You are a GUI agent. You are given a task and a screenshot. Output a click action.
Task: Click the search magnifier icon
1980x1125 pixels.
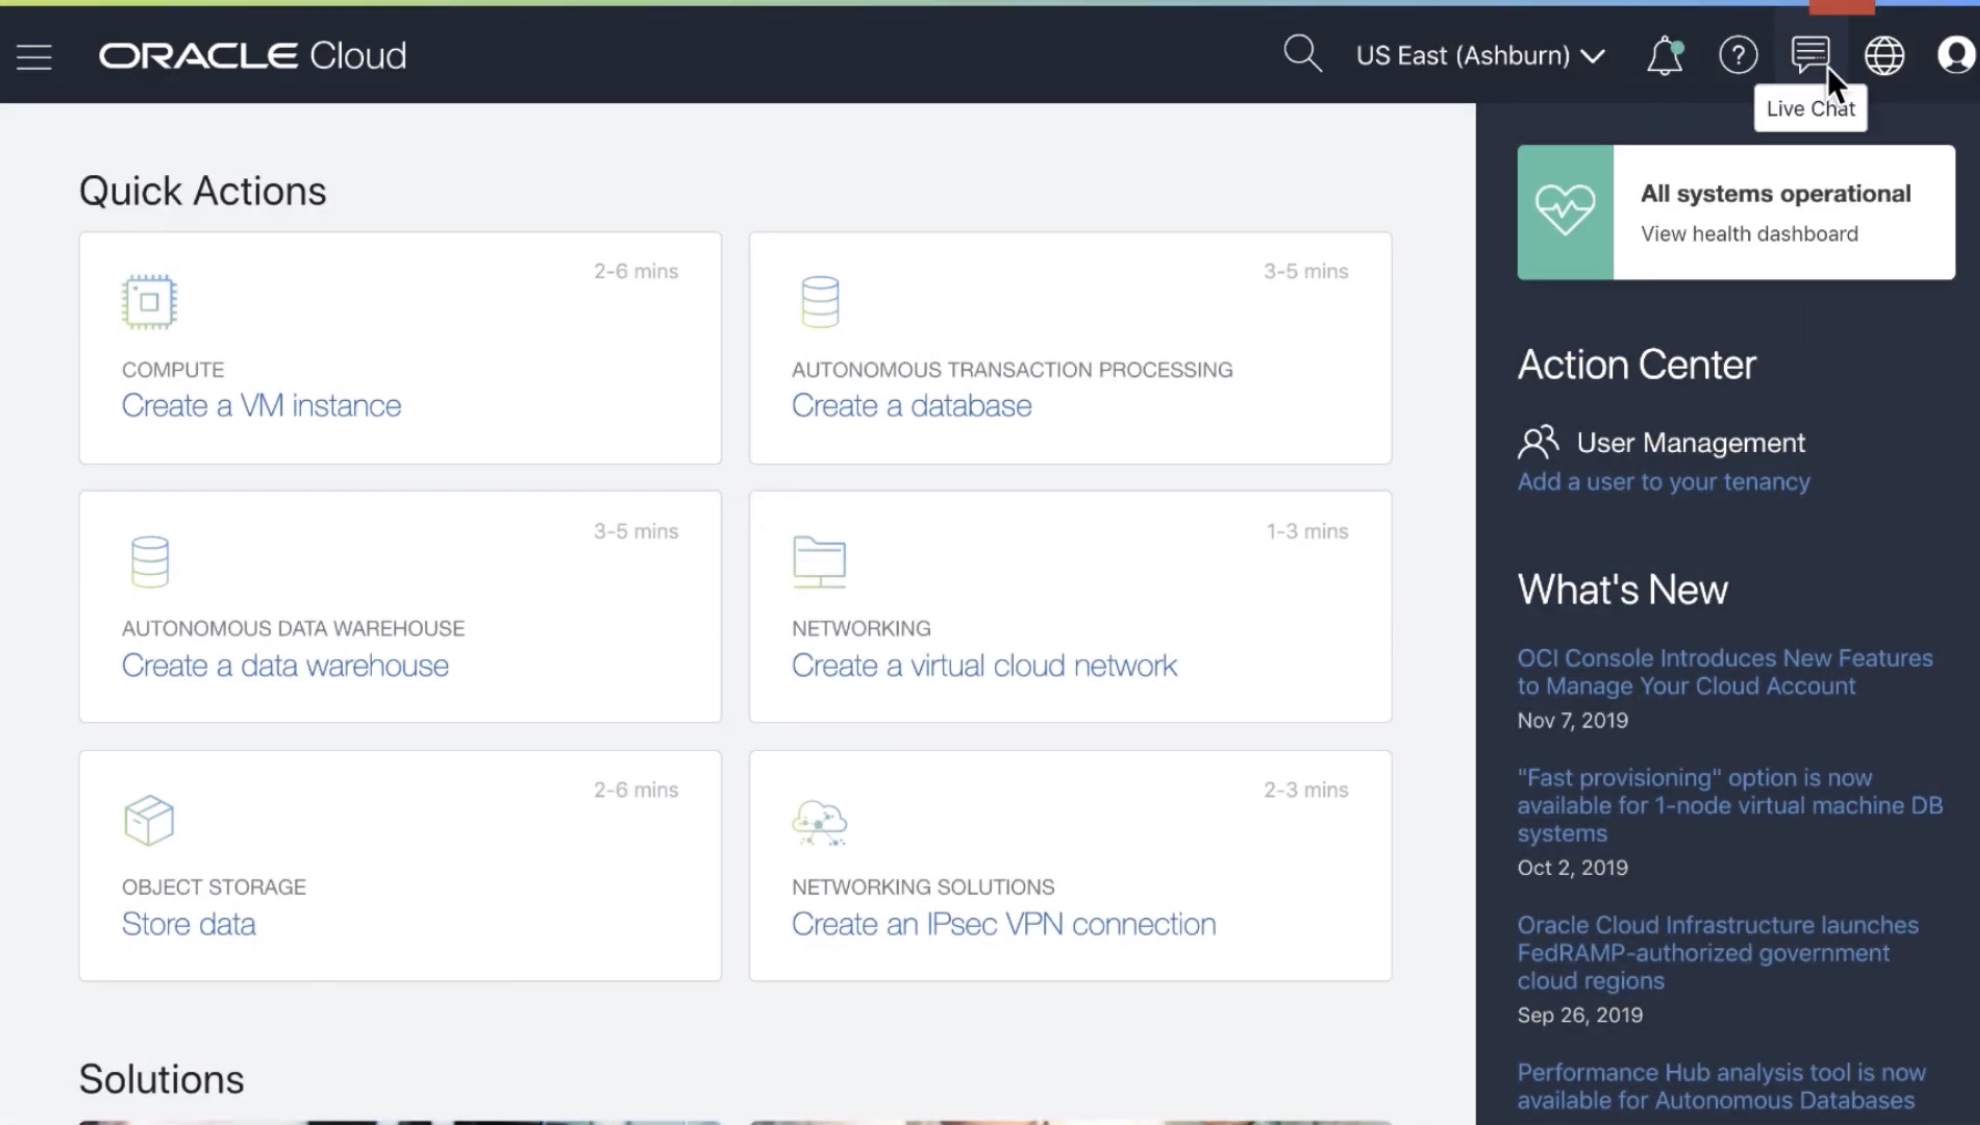point(1302,54)
